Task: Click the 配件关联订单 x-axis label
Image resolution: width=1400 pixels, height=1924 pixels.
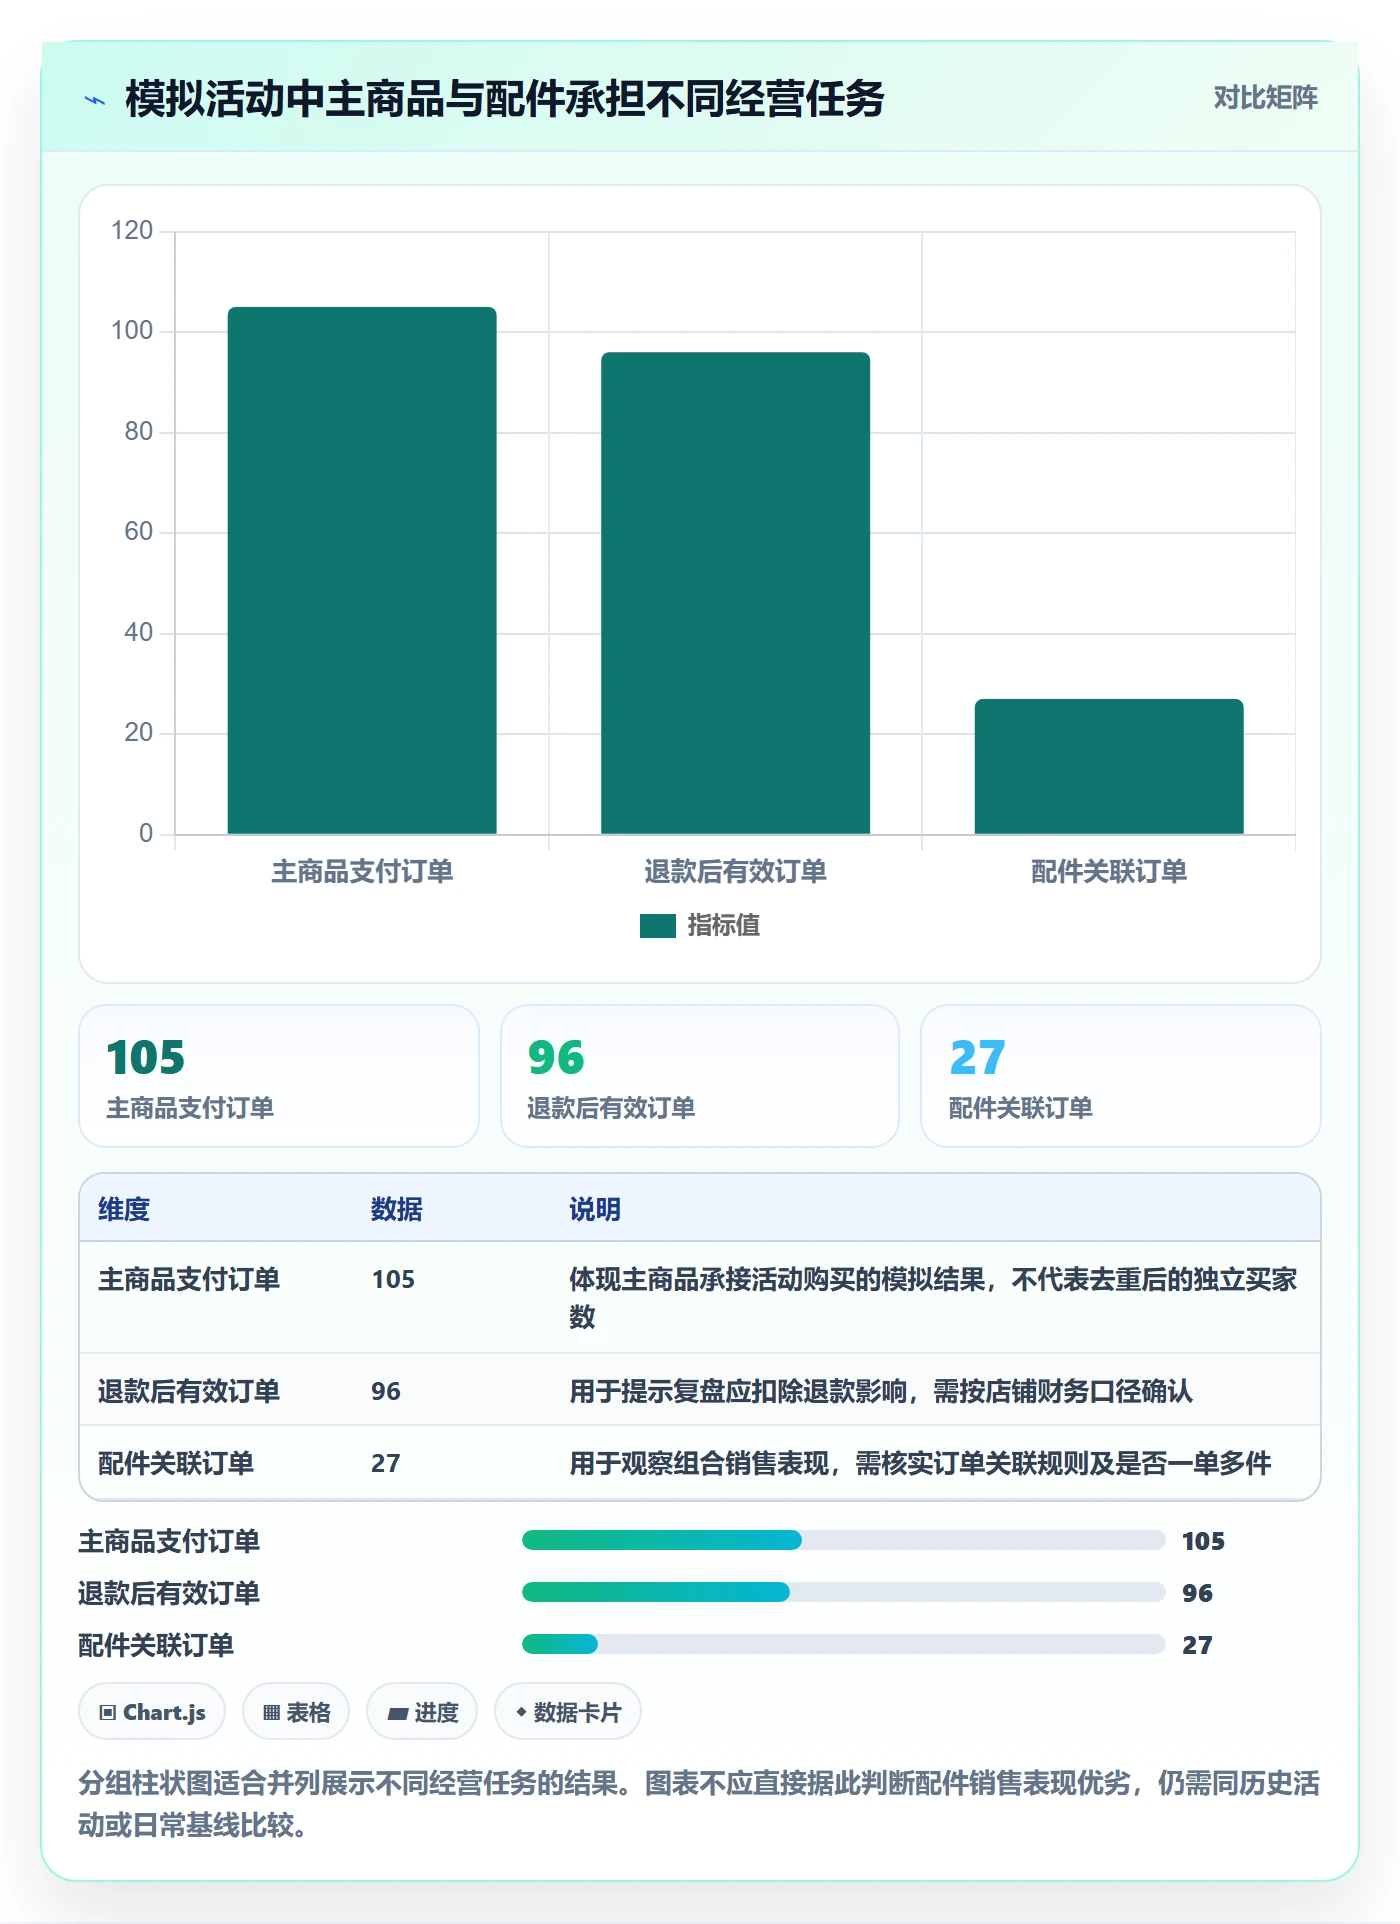Action: pos(1109,872)
